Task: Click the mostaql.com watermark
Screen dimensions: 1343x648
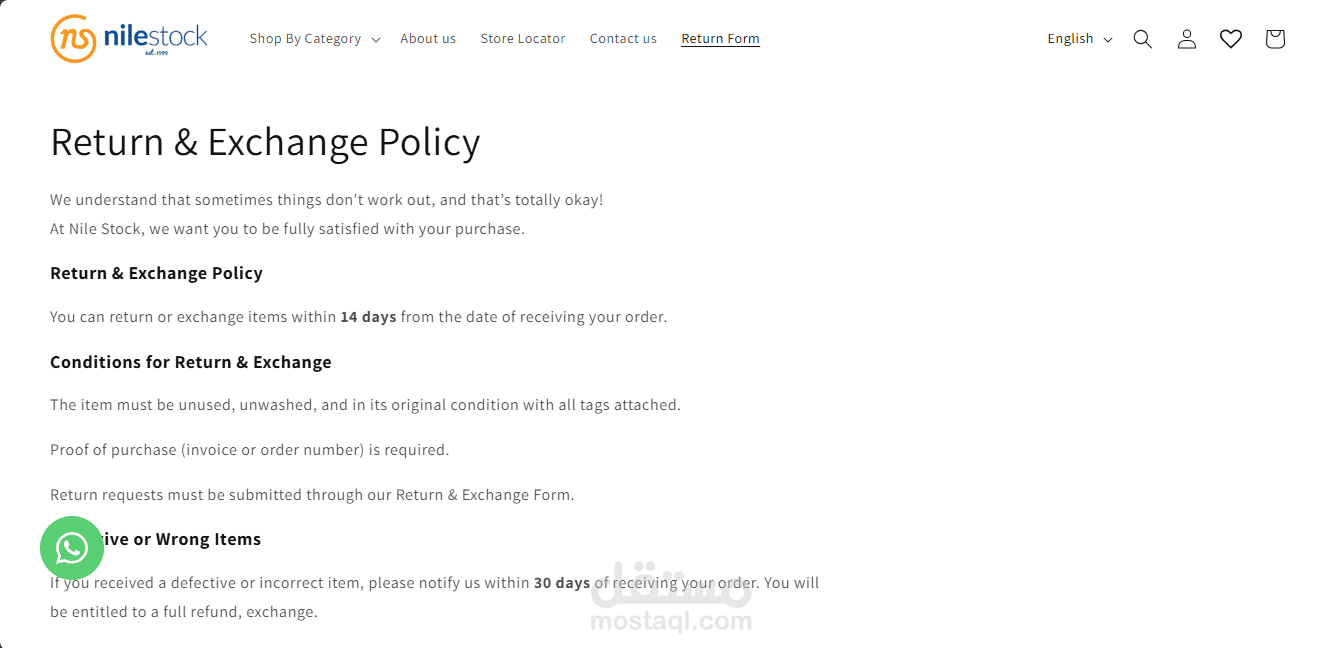Action: pyautogui.click(x=671, y=621)
